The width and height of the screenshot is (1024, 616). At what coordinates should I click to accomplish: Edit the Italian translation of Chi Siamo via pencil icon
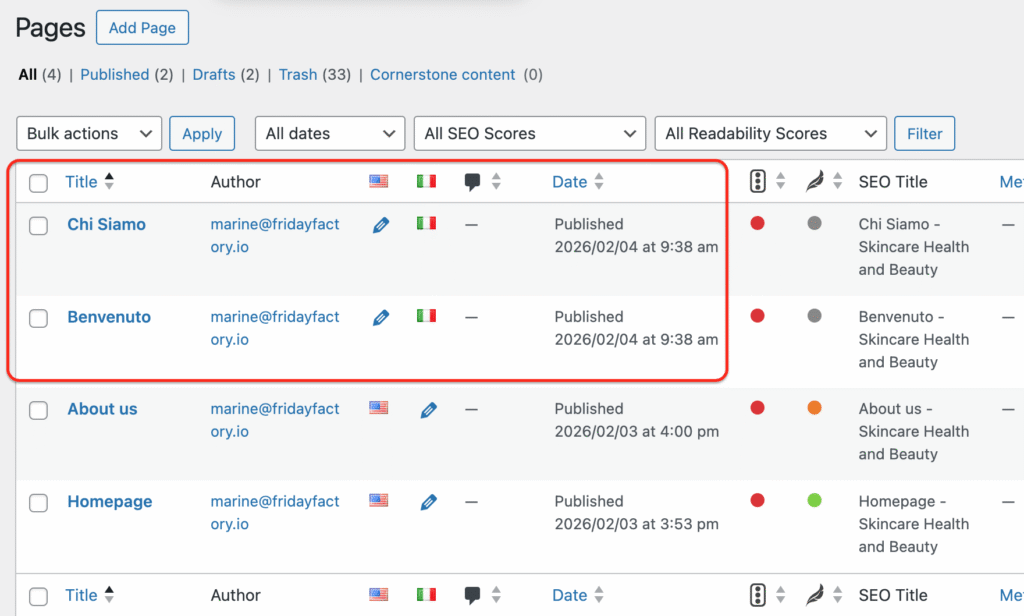(381, 225)
